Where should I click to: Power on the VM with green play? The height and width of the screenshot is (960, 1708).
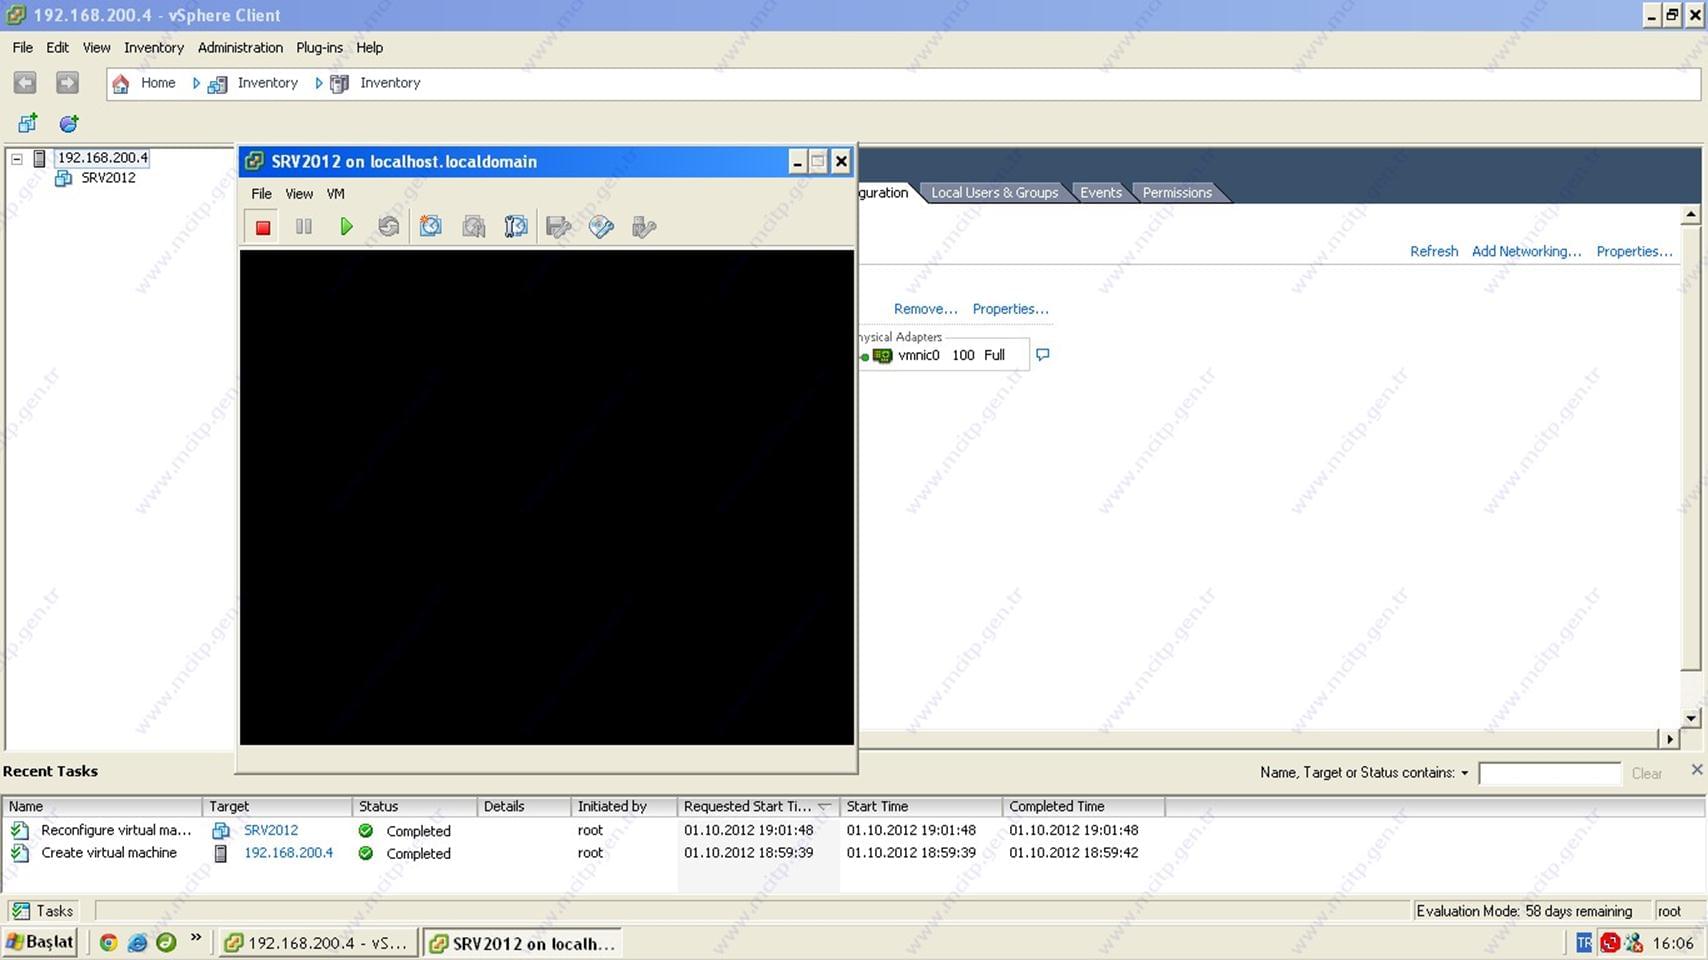click(x=346, y=227)
